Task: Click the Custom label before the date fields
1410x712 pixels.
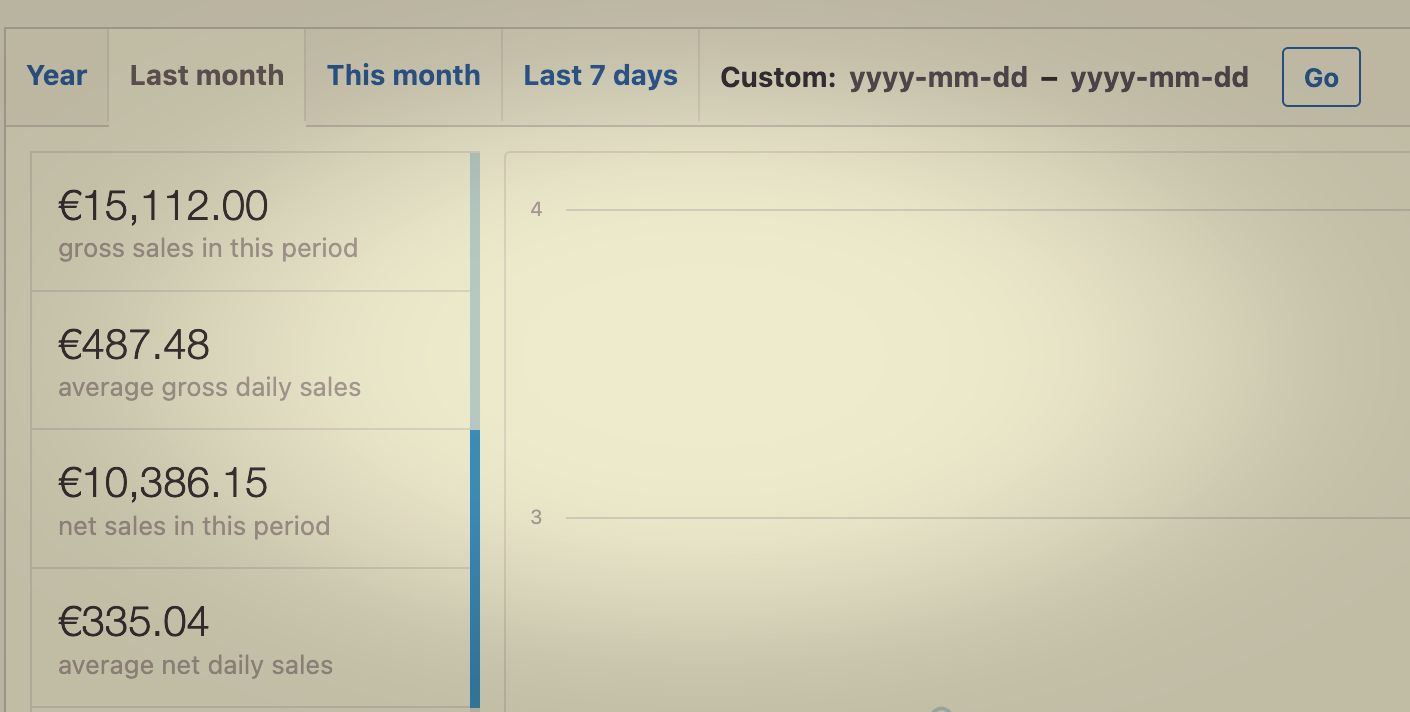Action: [x=777, y=77]
